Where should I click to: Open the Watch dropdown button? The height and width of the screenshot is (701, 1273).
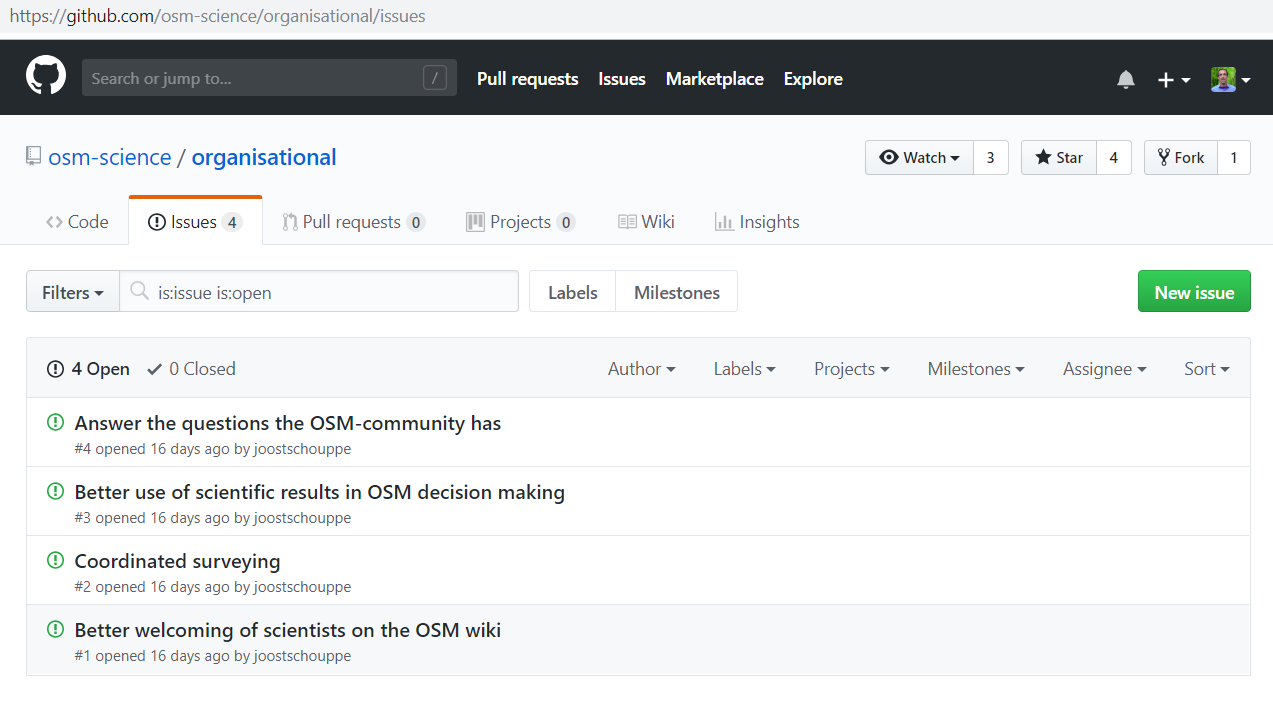(919, 158)
